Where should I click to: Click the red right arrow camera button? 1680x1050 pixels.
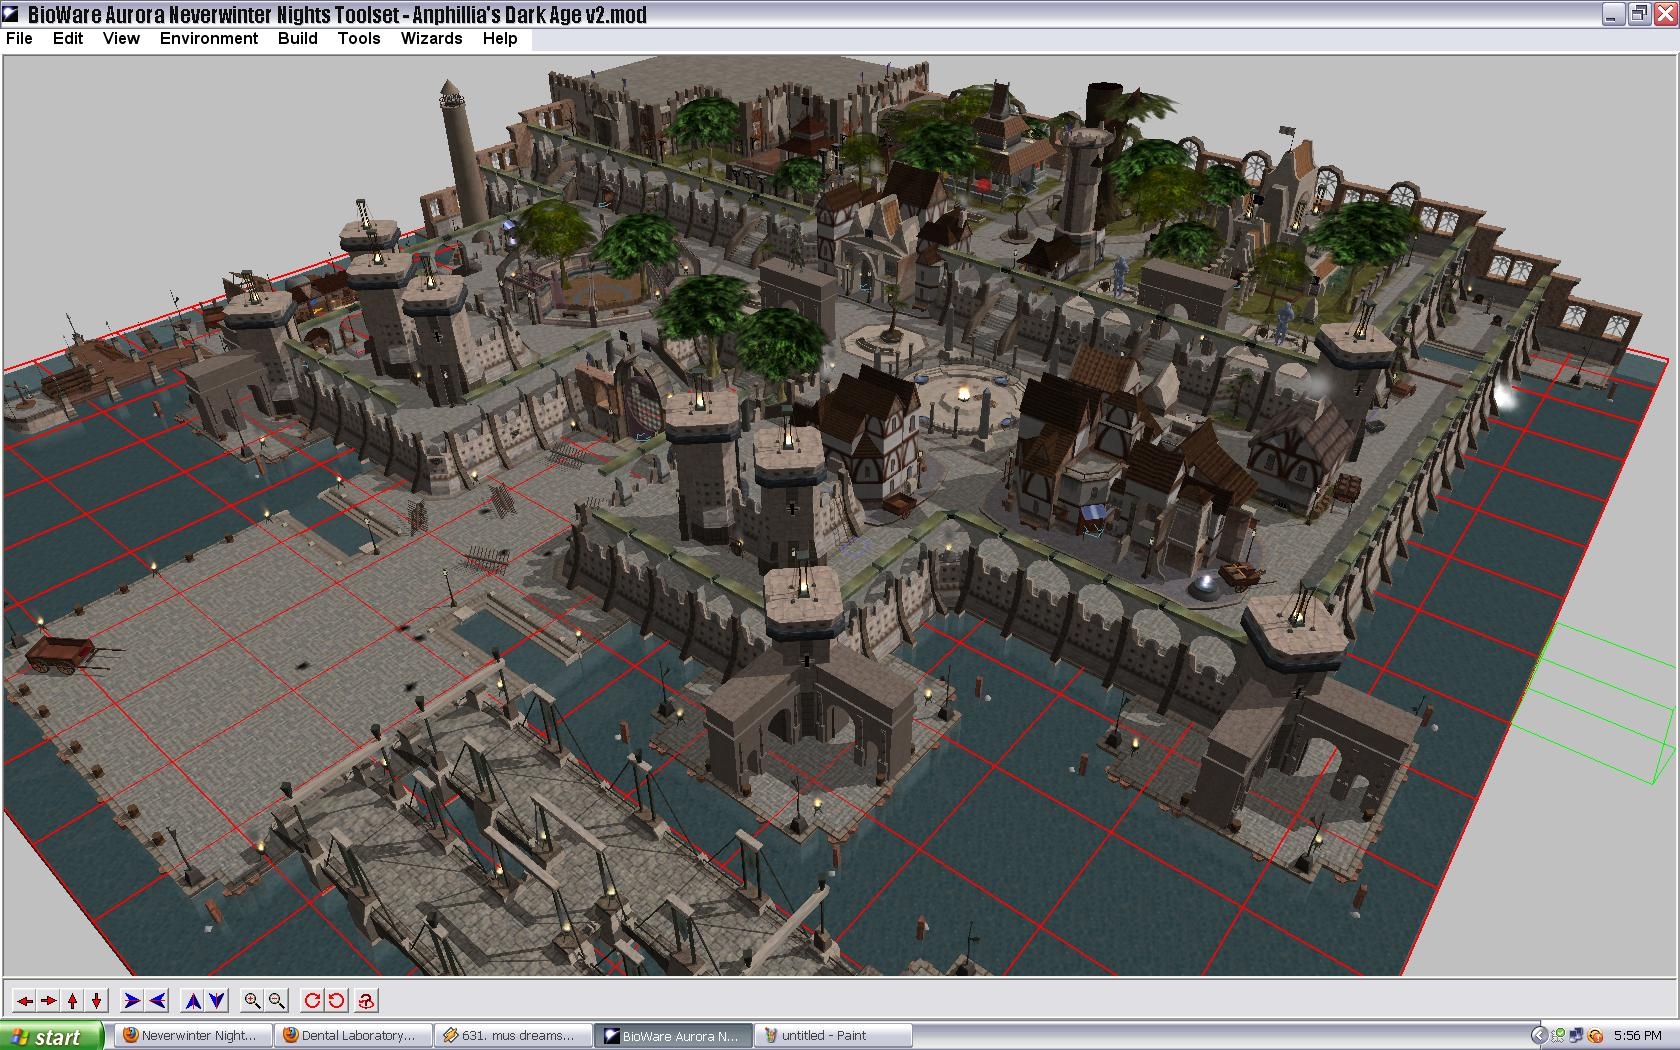click(48, 1000)
